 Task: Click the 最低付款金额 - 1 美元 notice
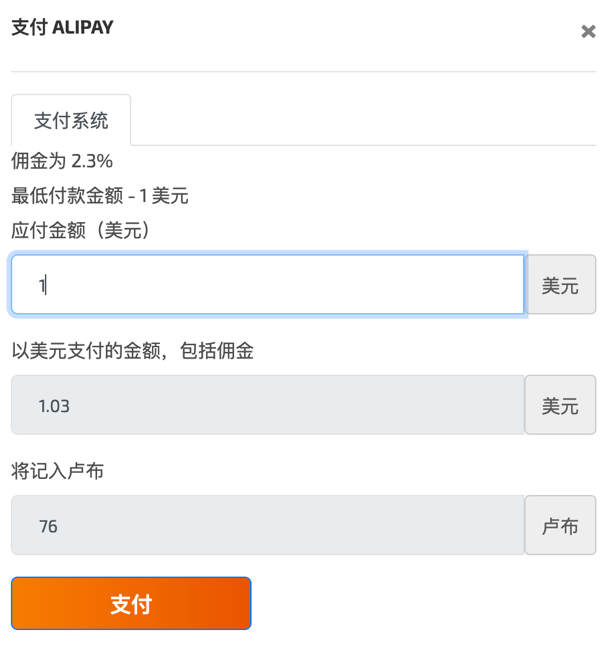[100, 196]
